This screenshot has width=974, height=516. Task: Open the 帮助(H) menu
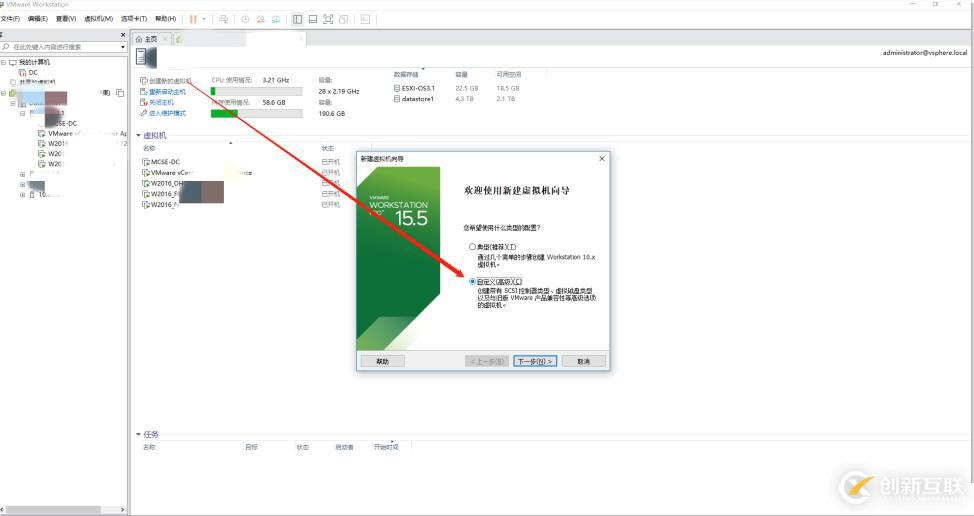tap(165, 19)
